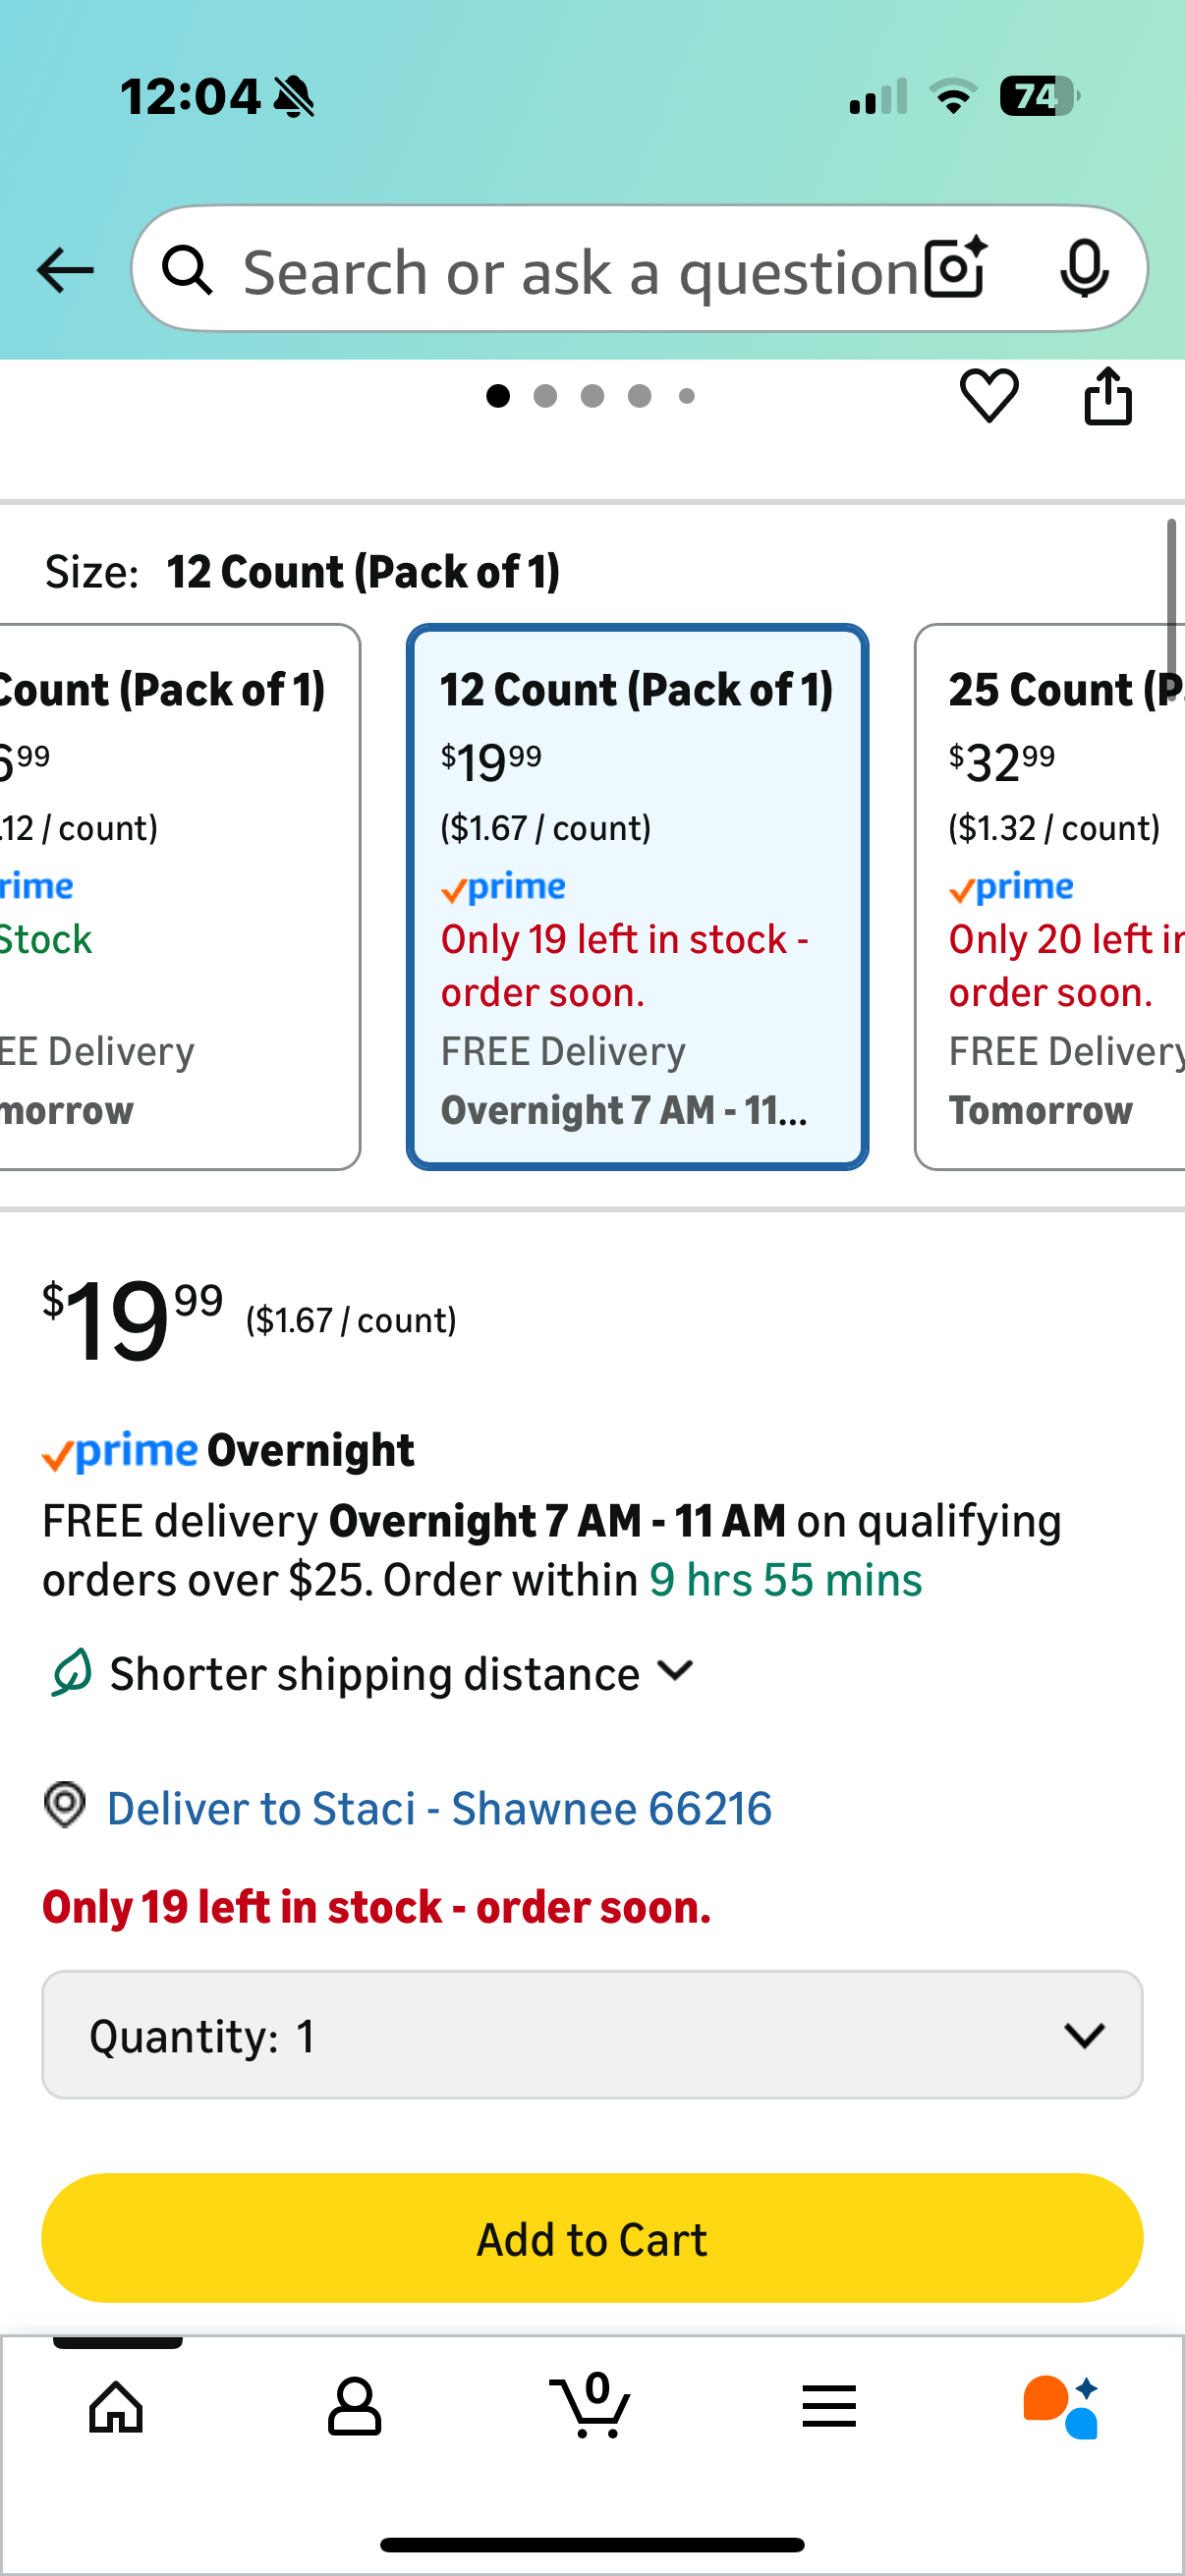The image size is (1185, 2576).
Task: Tap the microphone voice search icon
Action: pyautogui.click(x=1084, y=269)
